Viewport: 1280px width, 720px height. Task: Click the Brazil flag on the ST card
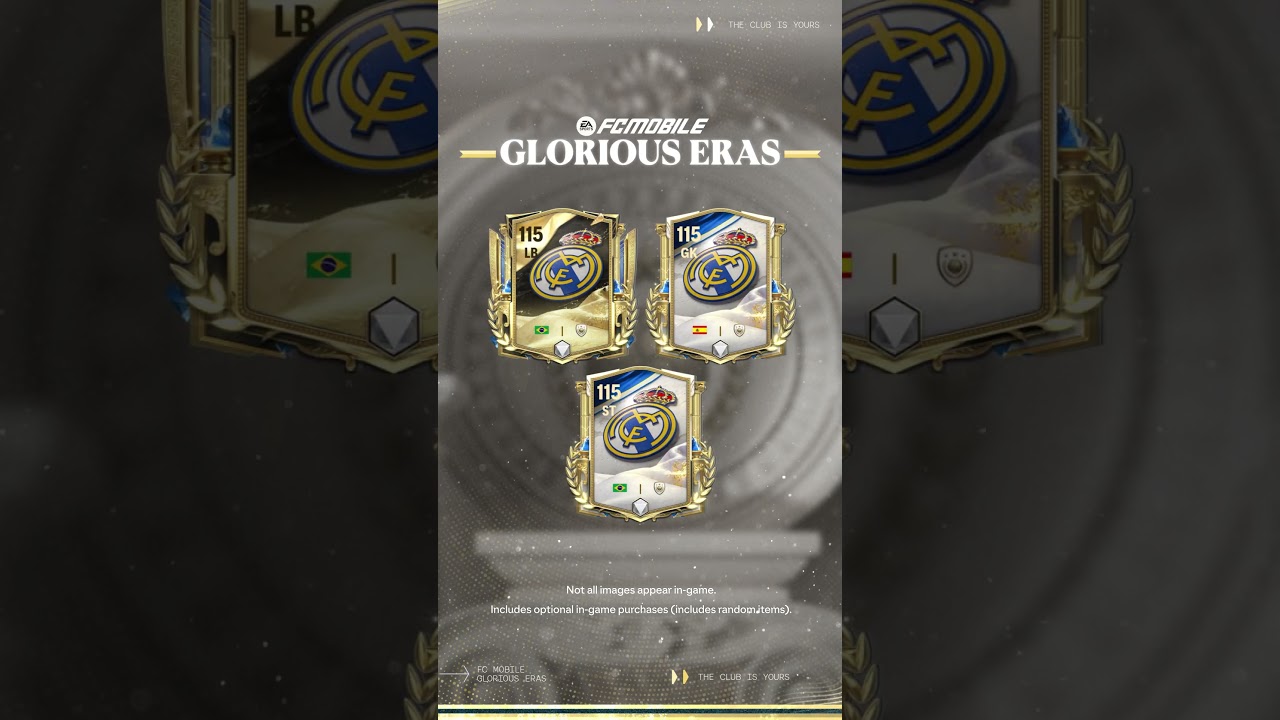[x=620, y=488]
